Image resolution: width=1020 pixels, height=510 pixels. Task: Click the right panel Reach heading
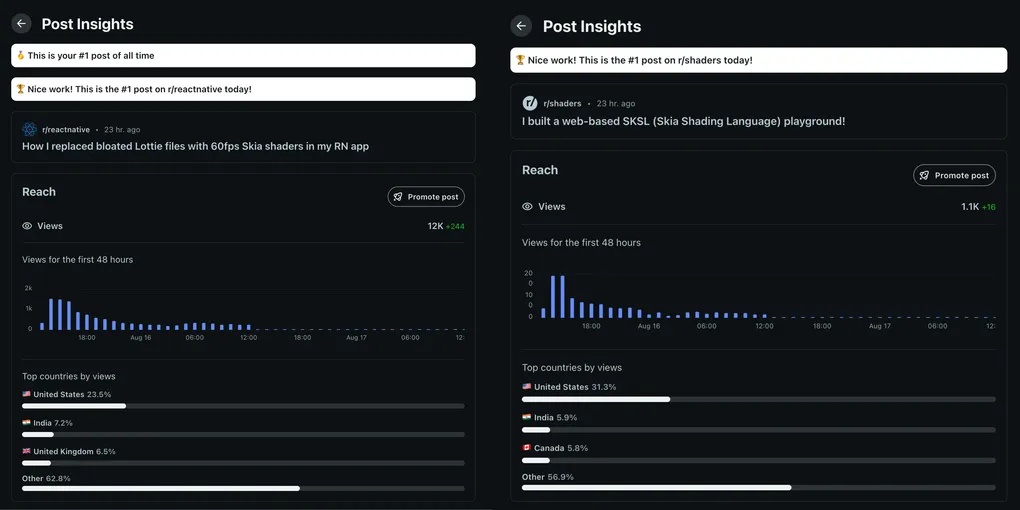[540, 170]
